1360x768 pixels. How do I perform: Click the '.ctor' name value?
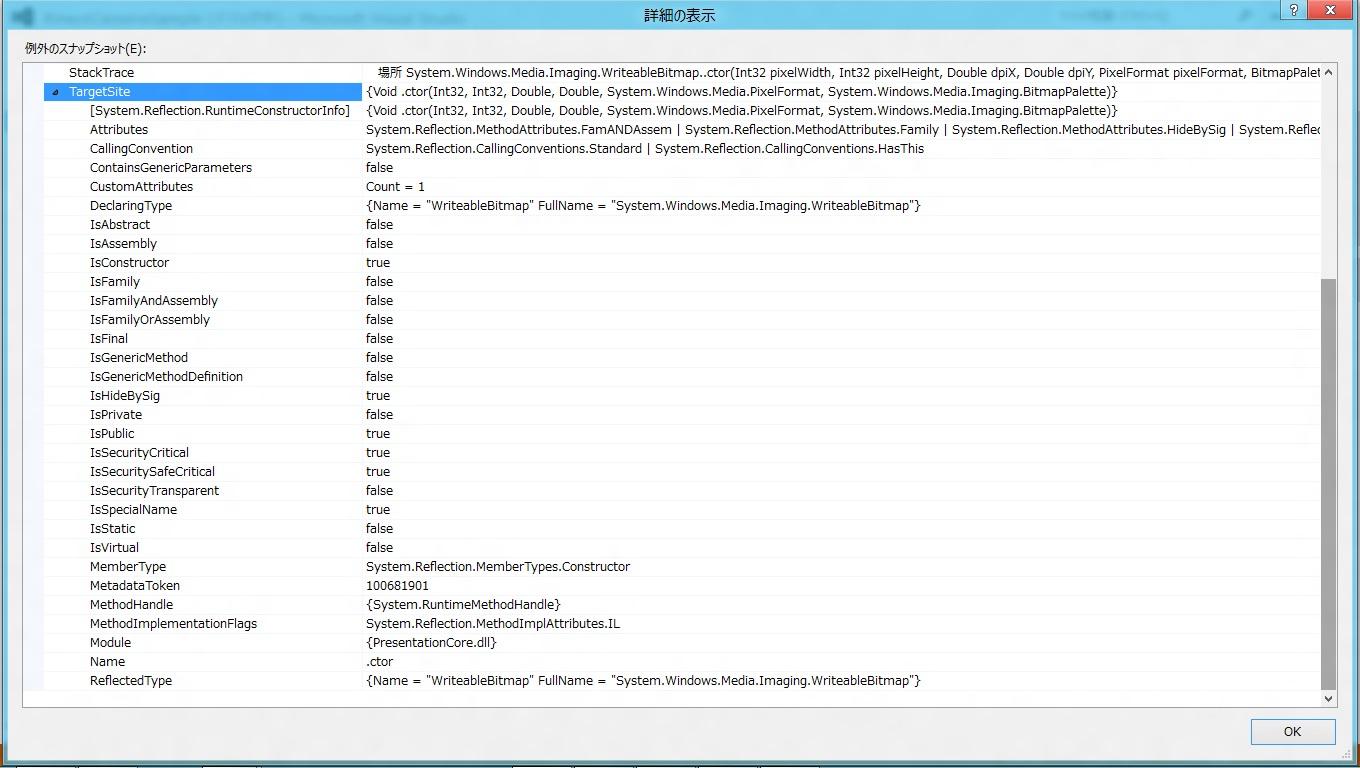pyautogui.click(x=380, y=662)
